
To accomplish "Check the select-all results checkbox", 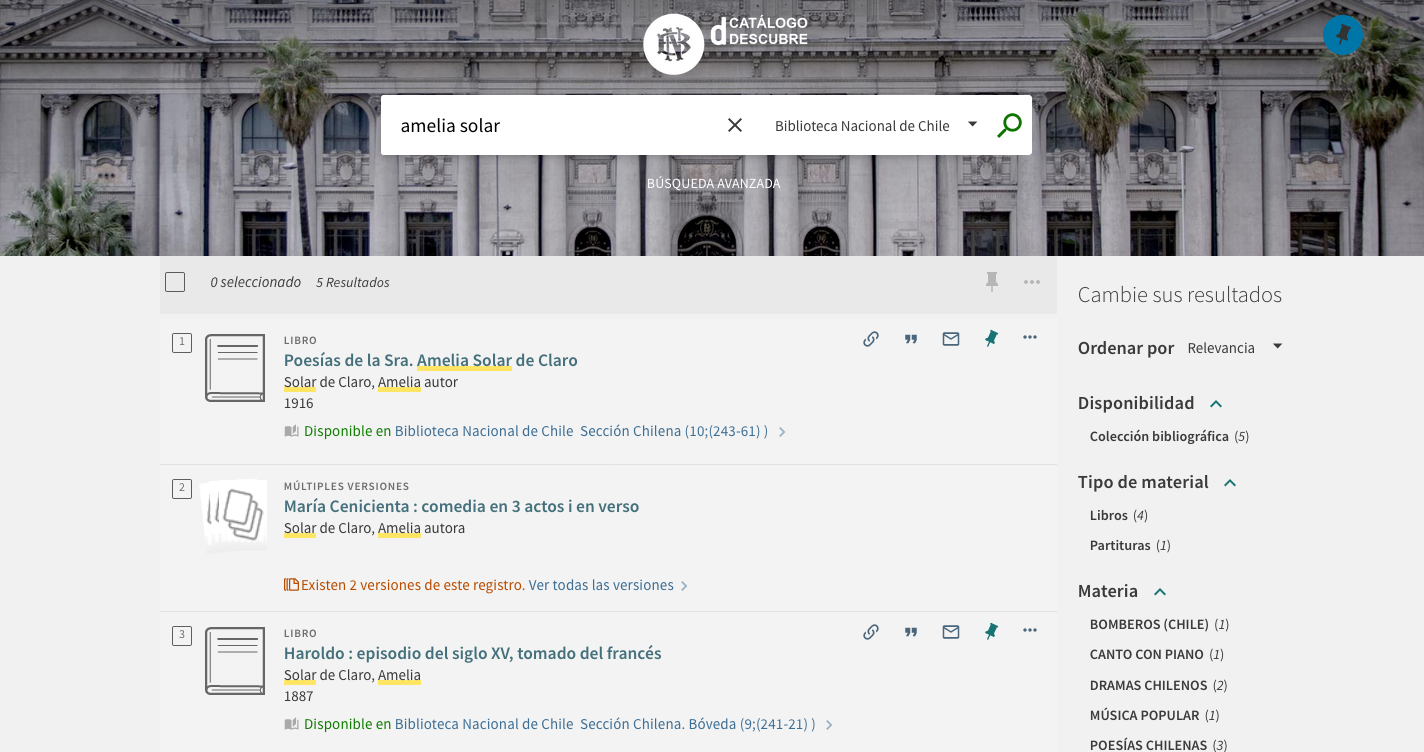I will click(x=175, y=282).
